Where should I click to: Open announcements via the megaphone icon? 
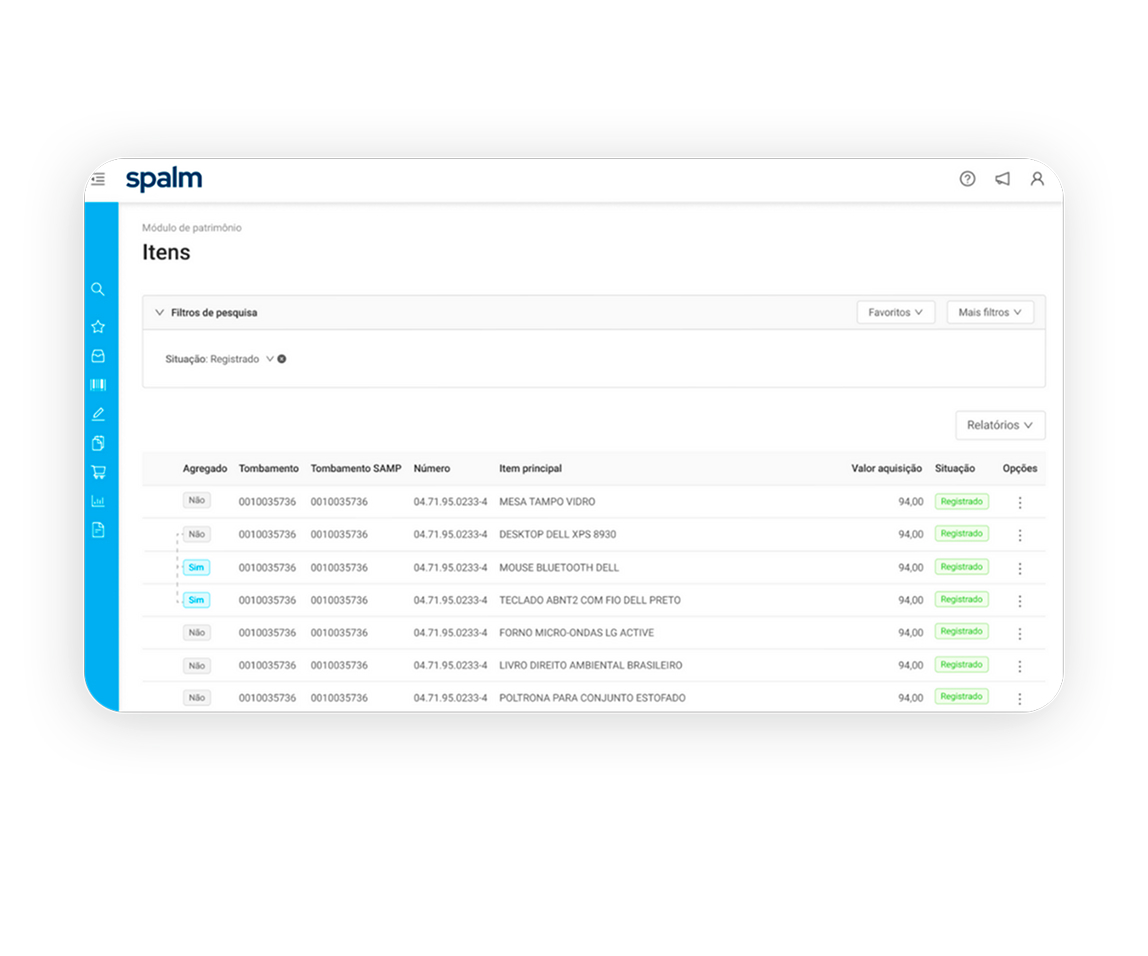tap(1002, 179)
